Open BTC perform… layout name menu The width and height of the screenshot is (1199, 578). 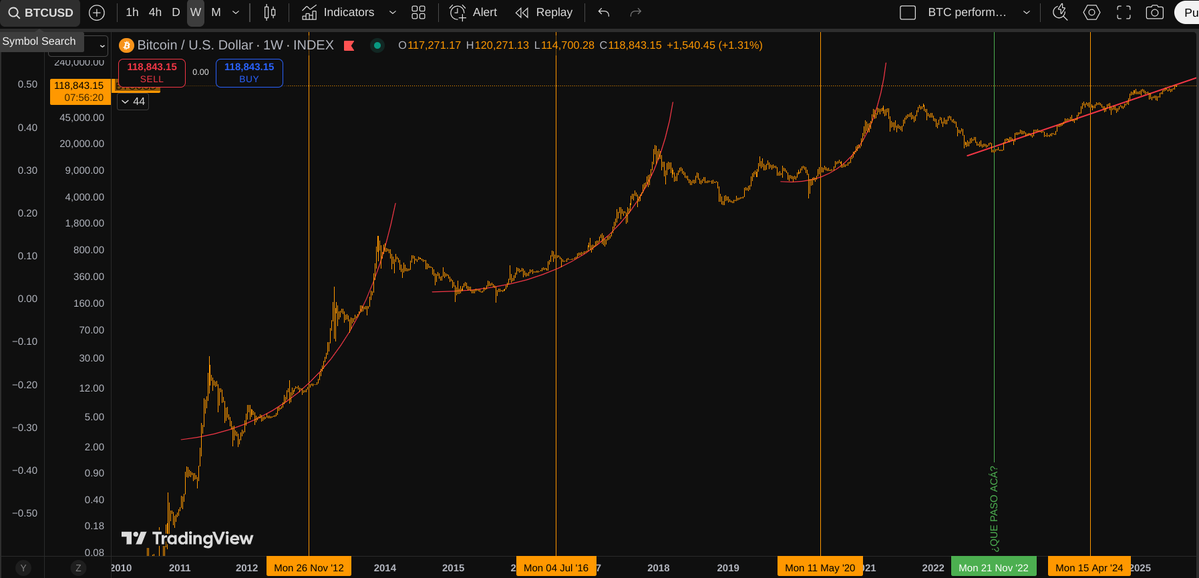[x=968, y=12]
